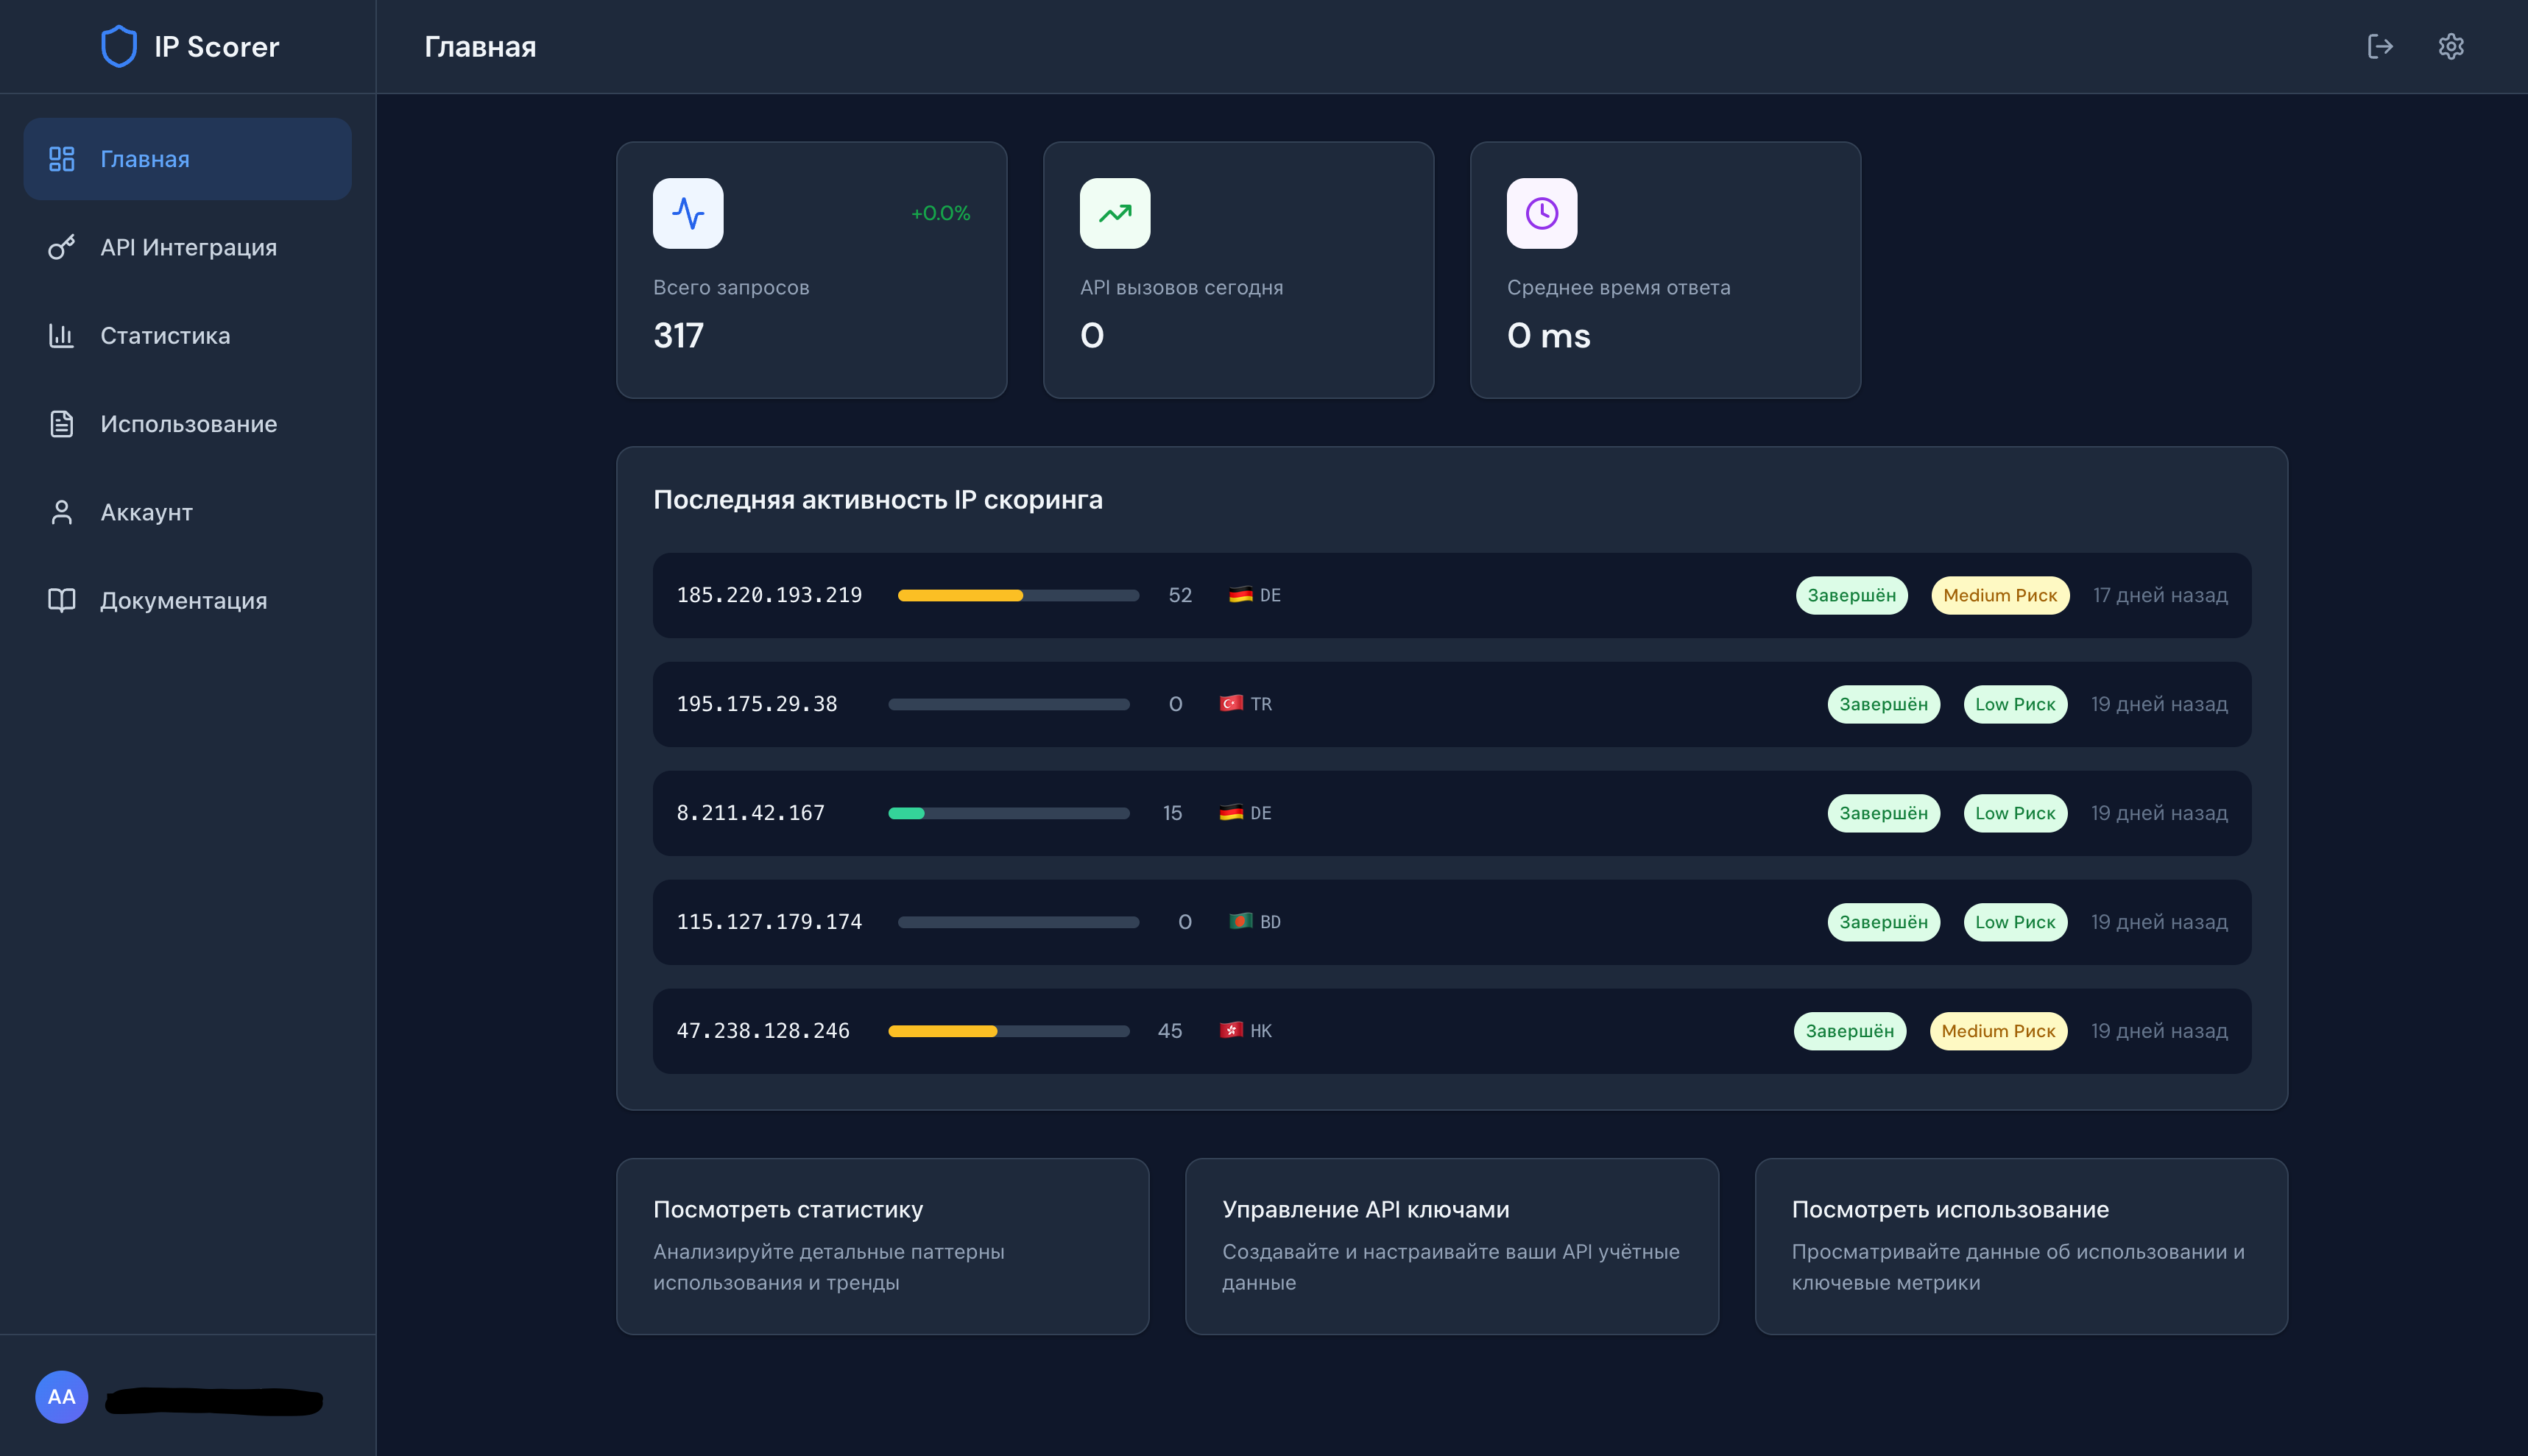
Task: Click the German flag in the 185.220.193.219 row
Action: (x=1241, y=595)
